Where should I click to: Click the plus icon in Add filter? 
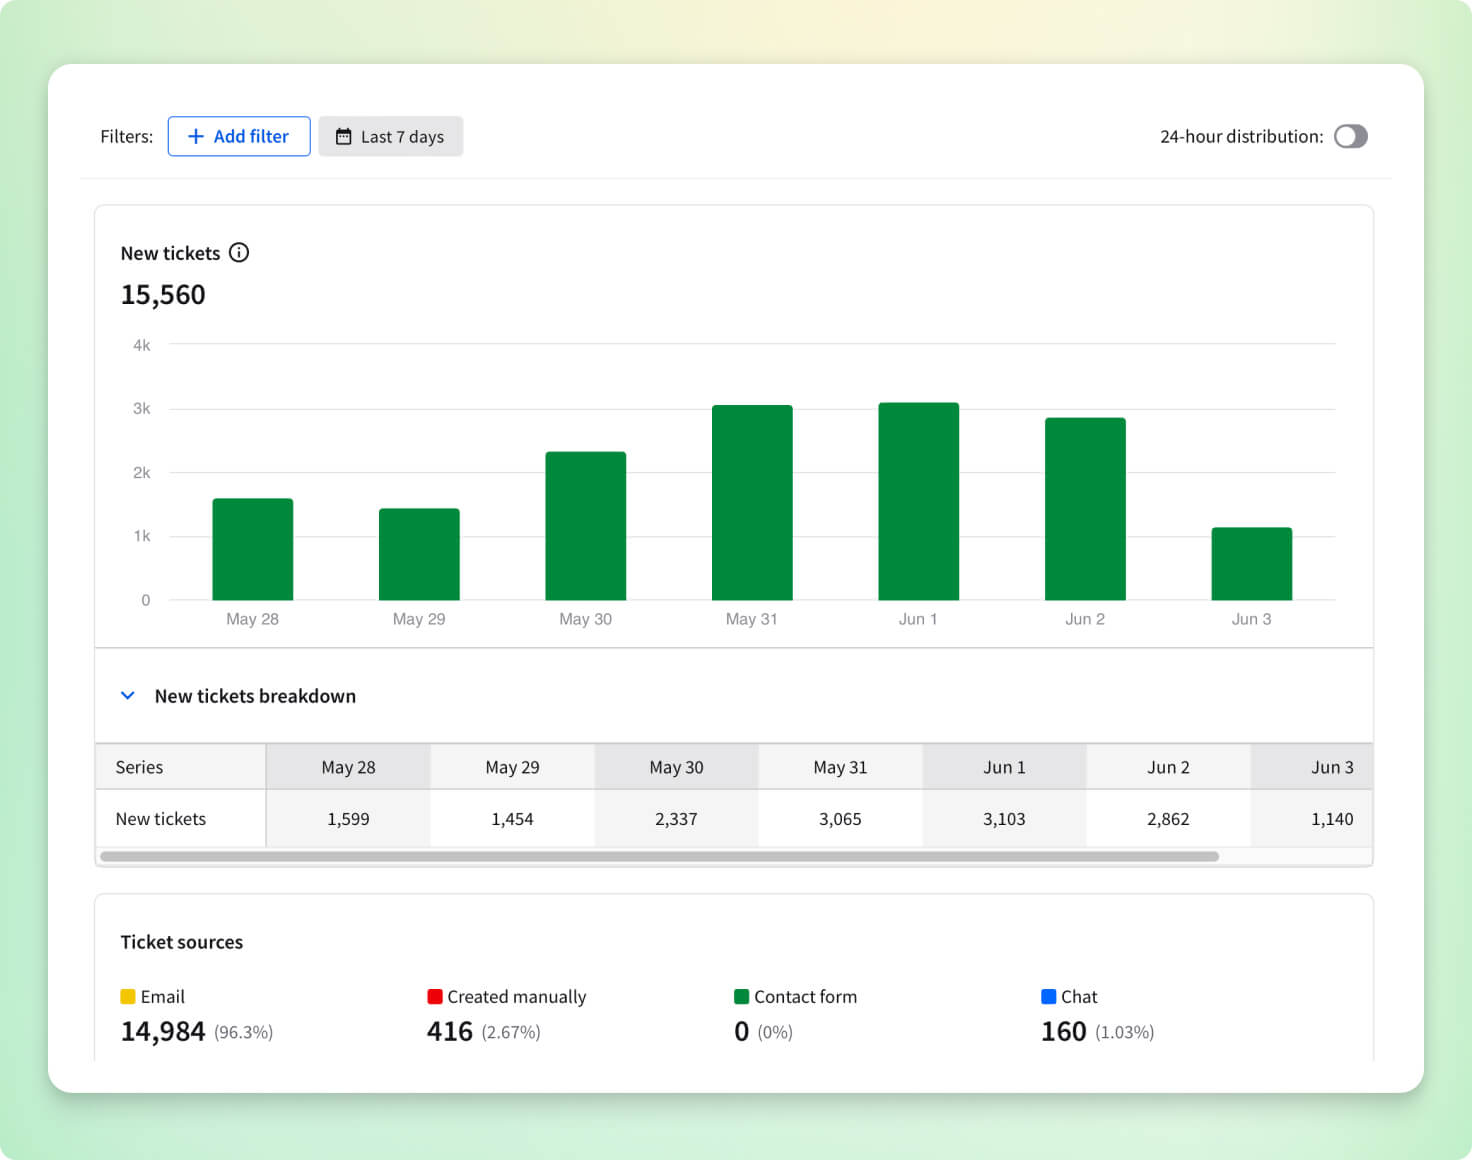(196, 137)
